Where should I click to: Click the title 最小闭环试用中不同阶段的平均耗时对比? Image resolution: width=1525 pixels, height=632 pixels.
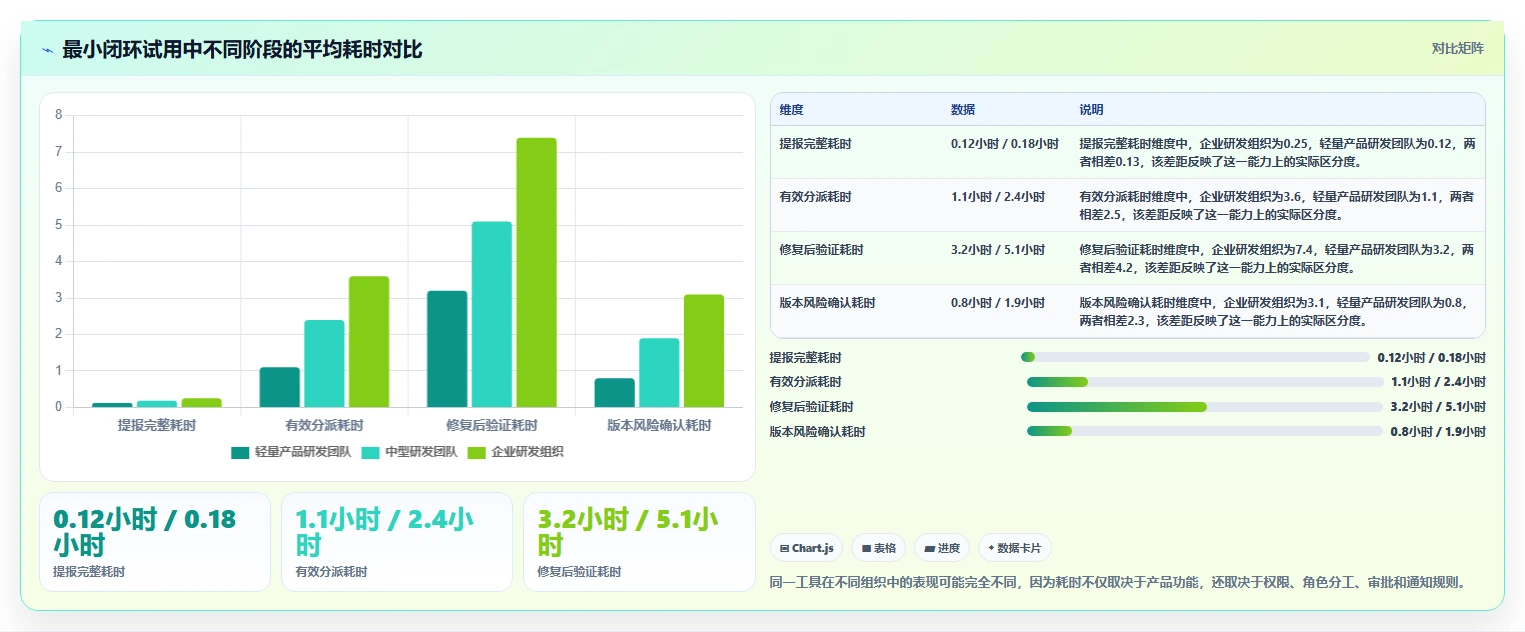[242, 49]
